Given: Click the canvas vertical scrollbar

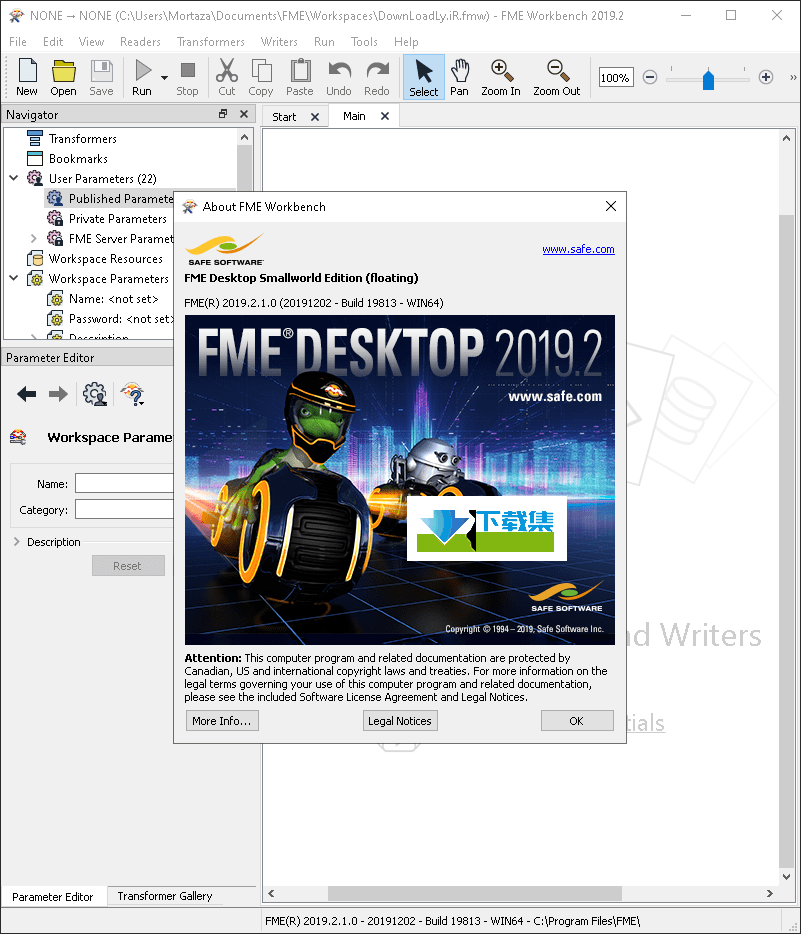Looking at the screenshot, I should (x=786, y=541).
